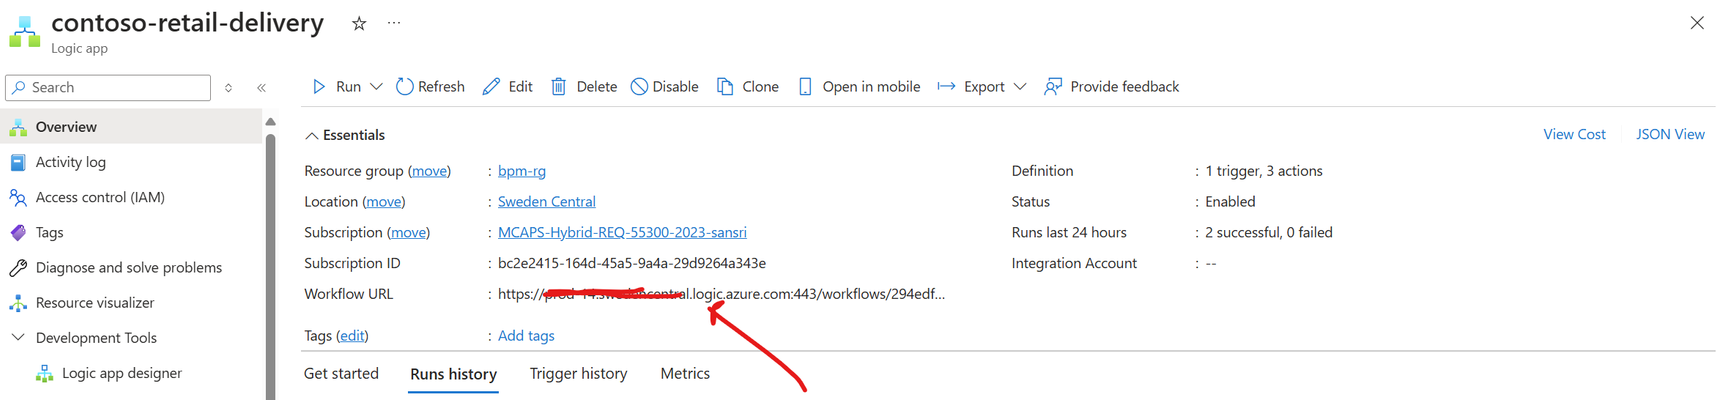Collapse the Essentials section

(312, 135)
